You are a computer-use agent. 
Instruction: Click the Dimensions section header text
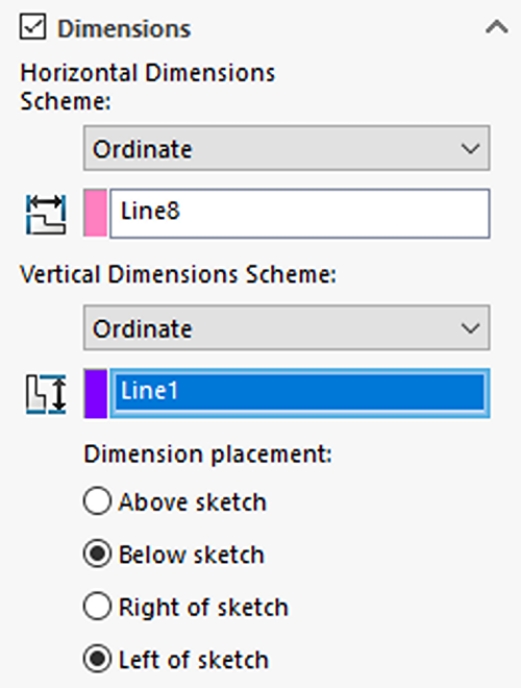(x=124, y=29)
